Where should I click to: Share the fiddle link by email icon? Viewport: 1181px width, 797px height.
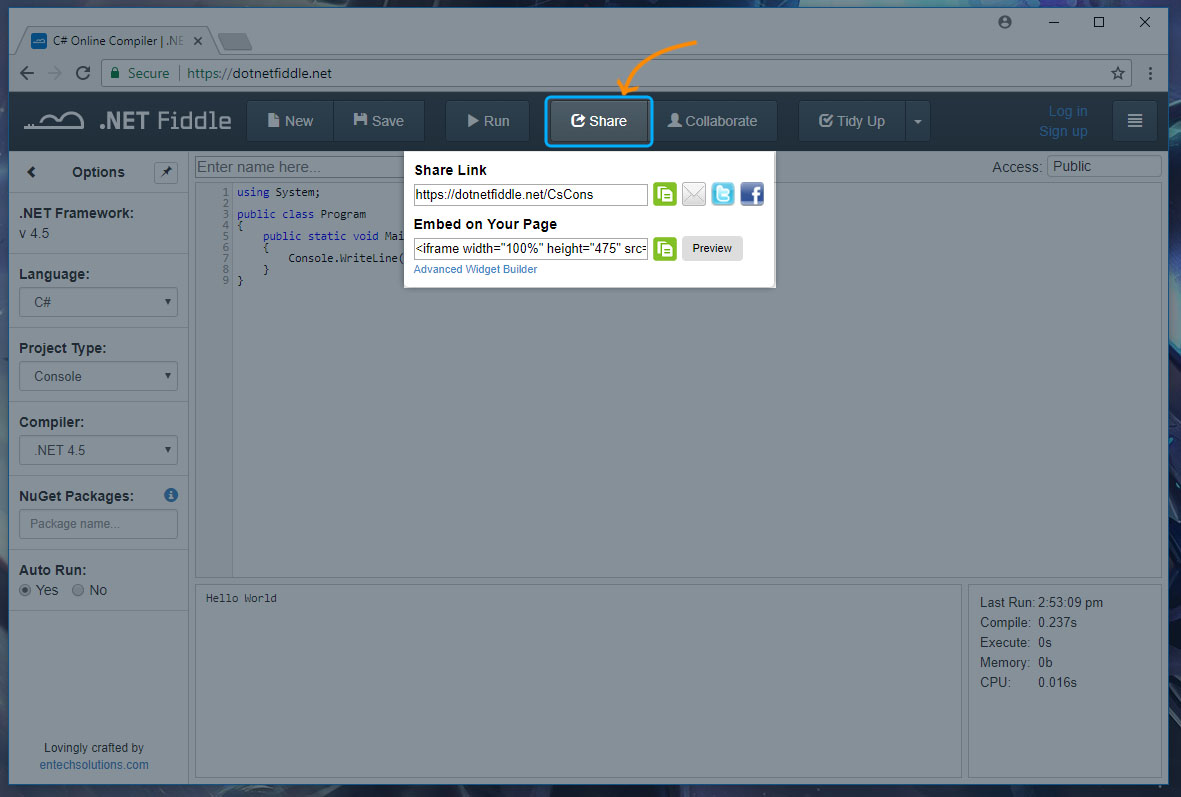coord(694,194)
